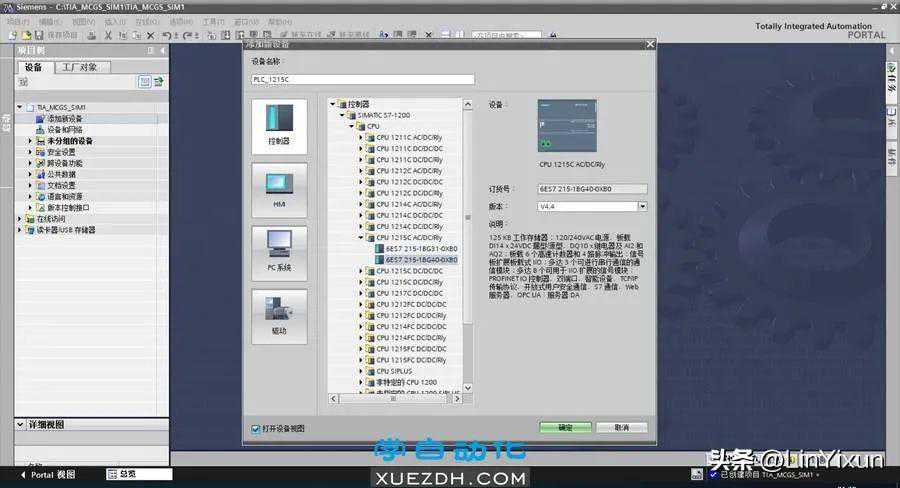
Task: Collapse the CPU 1215C AC/DC/Rly node
Action: (x=362, y=237)
